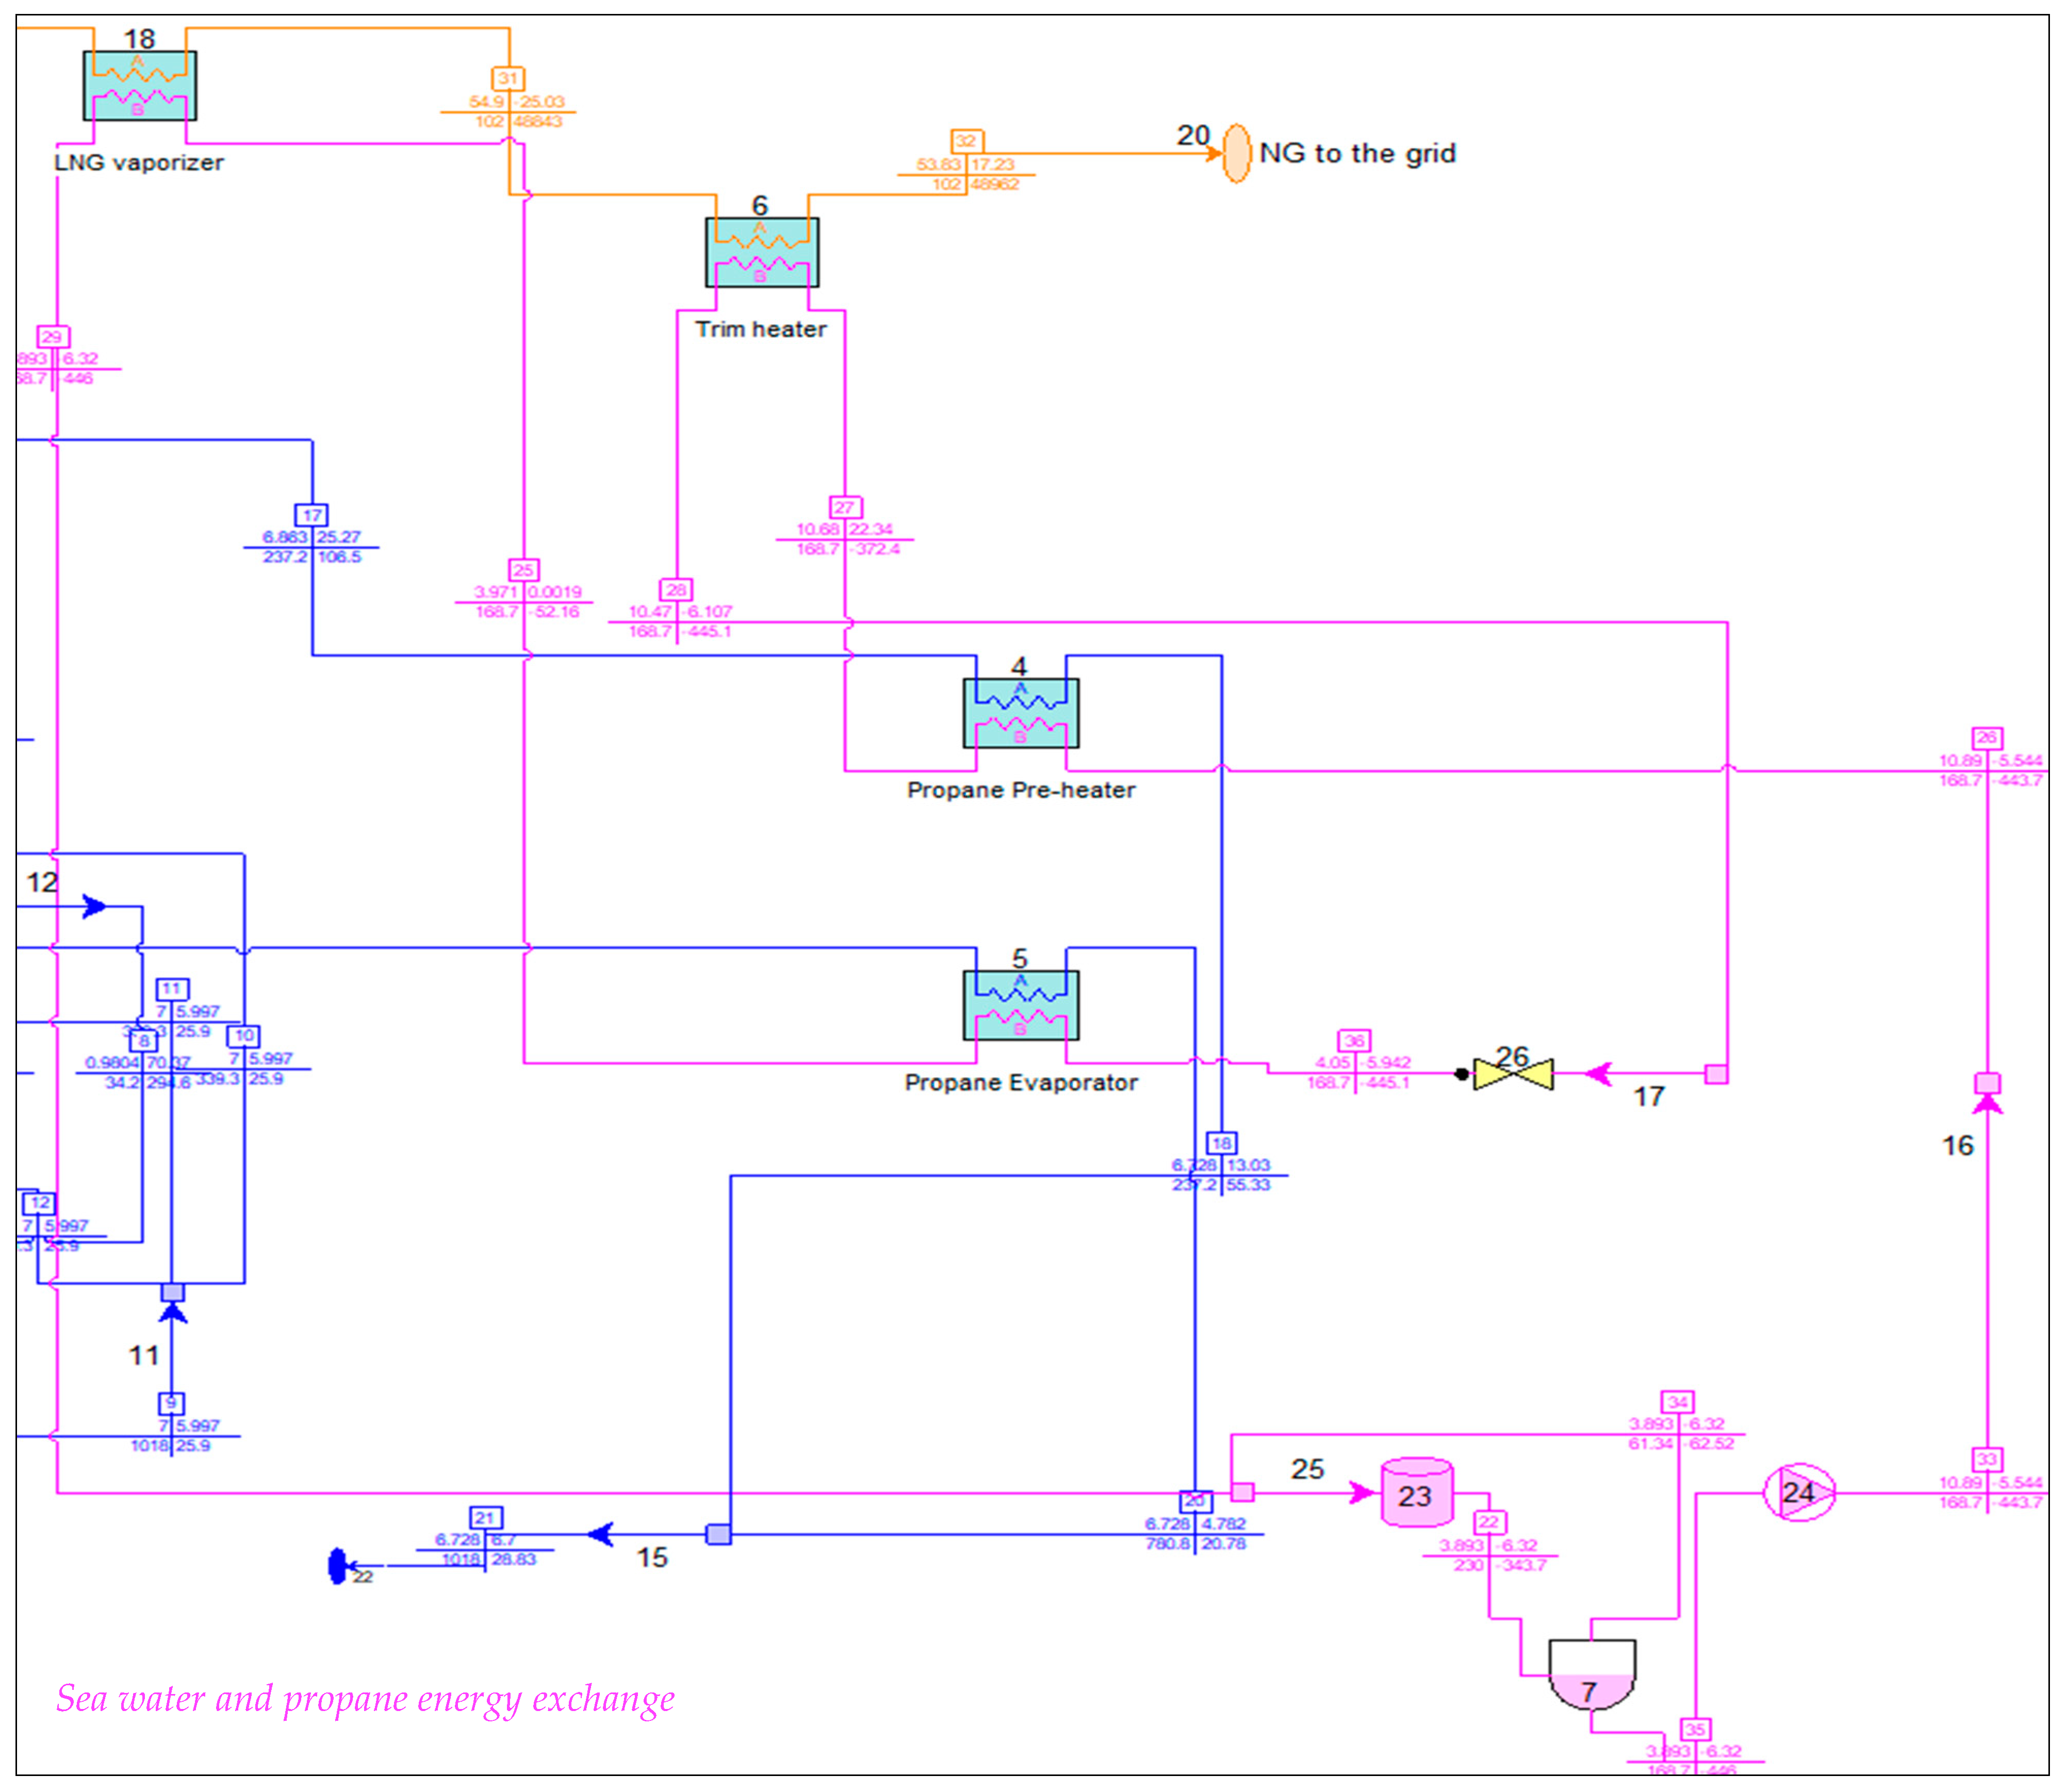Select the Propane Evaporator exchanger block
2068x1792 pixels.
pos(1020,1005)
